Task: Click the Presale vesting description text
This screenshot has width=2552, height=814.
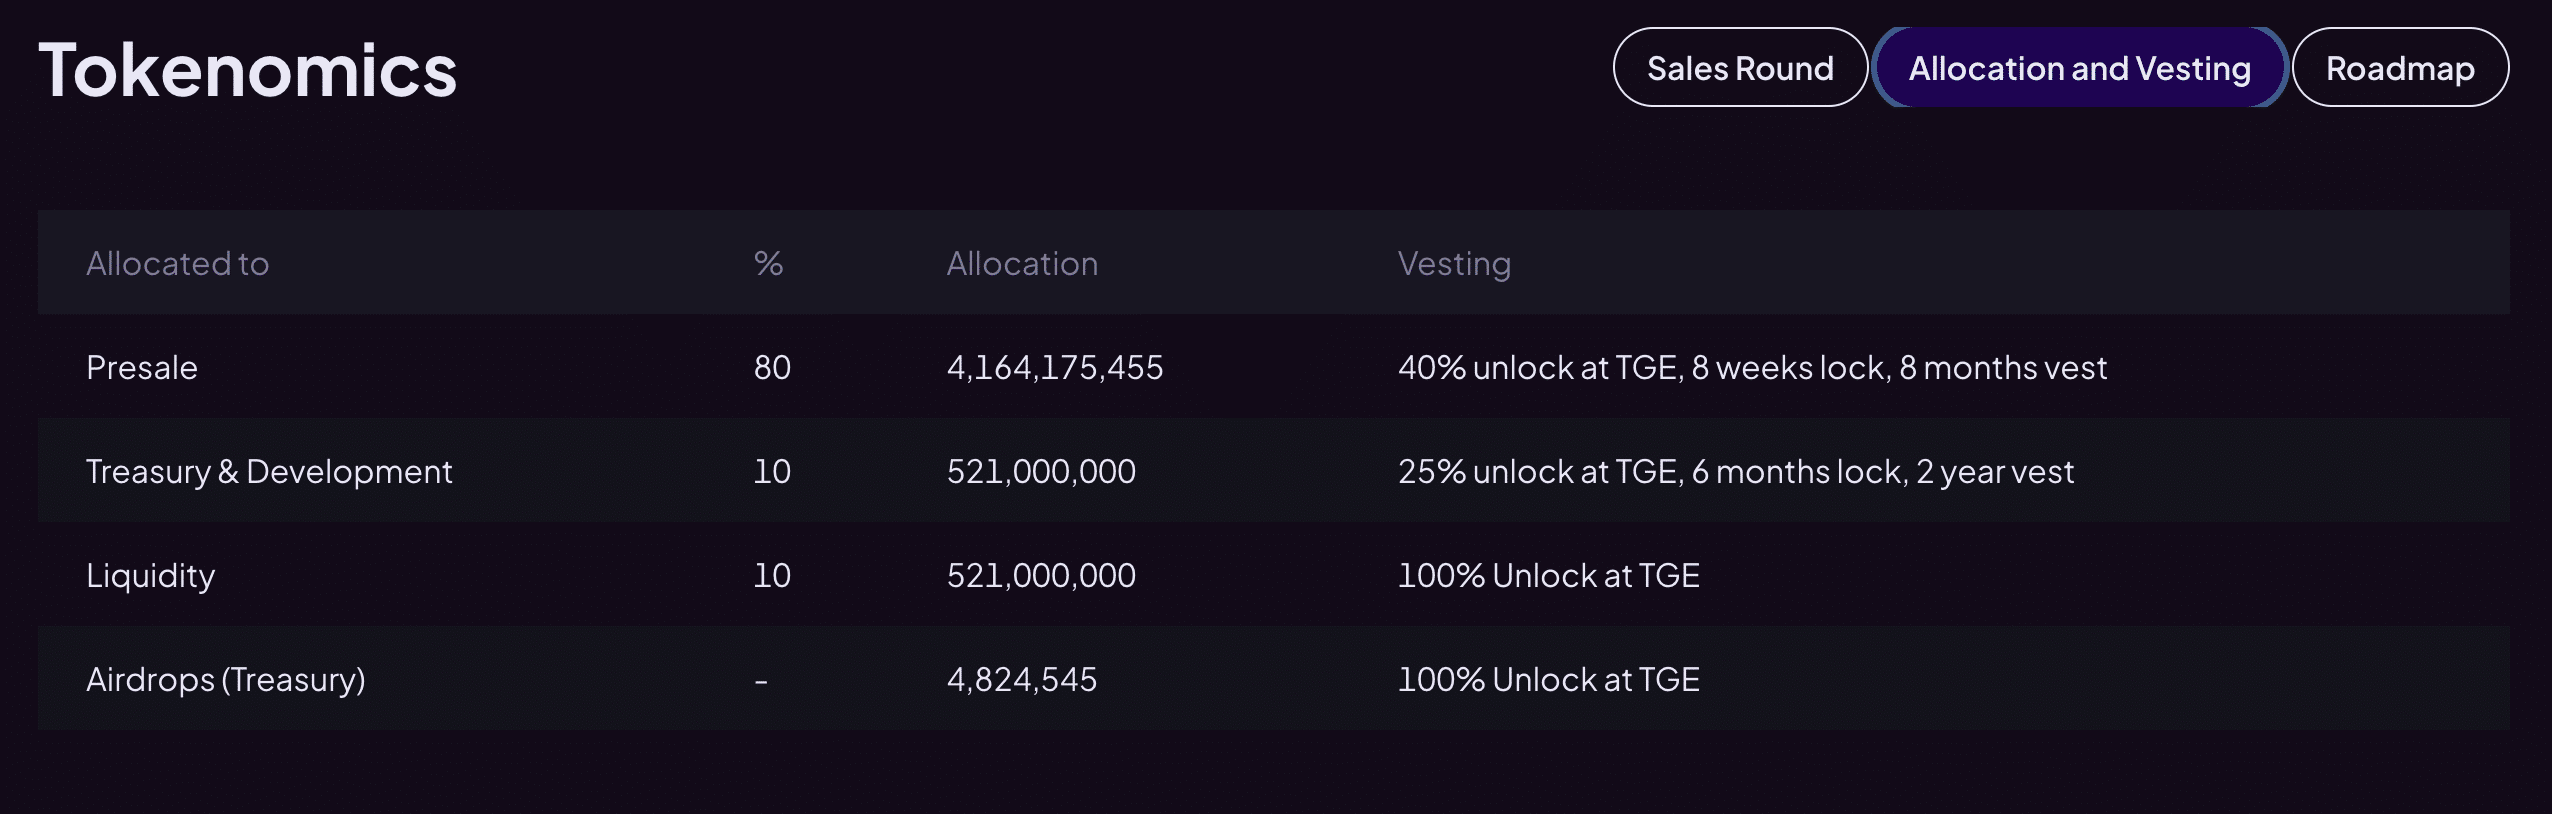Action: pyautogui.click(x=1752, y=368)
